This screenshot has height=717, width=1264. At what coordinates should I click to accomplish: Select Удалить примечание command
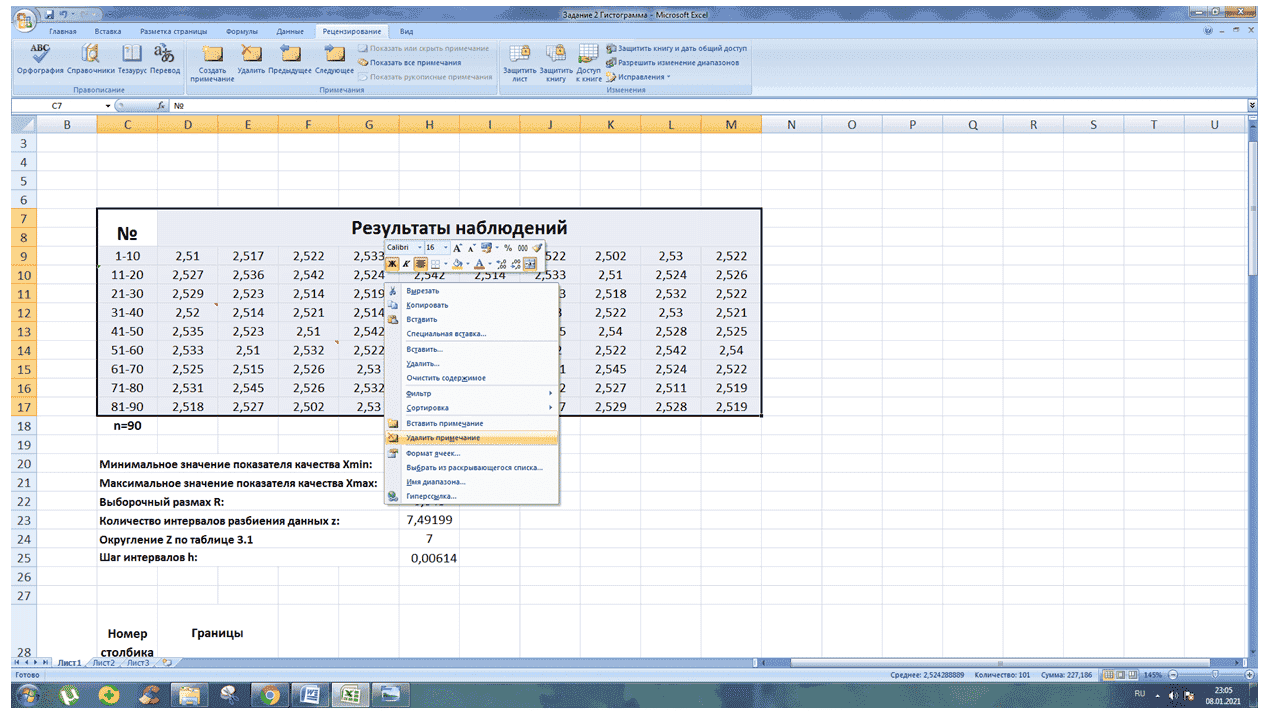click(432, 437)
